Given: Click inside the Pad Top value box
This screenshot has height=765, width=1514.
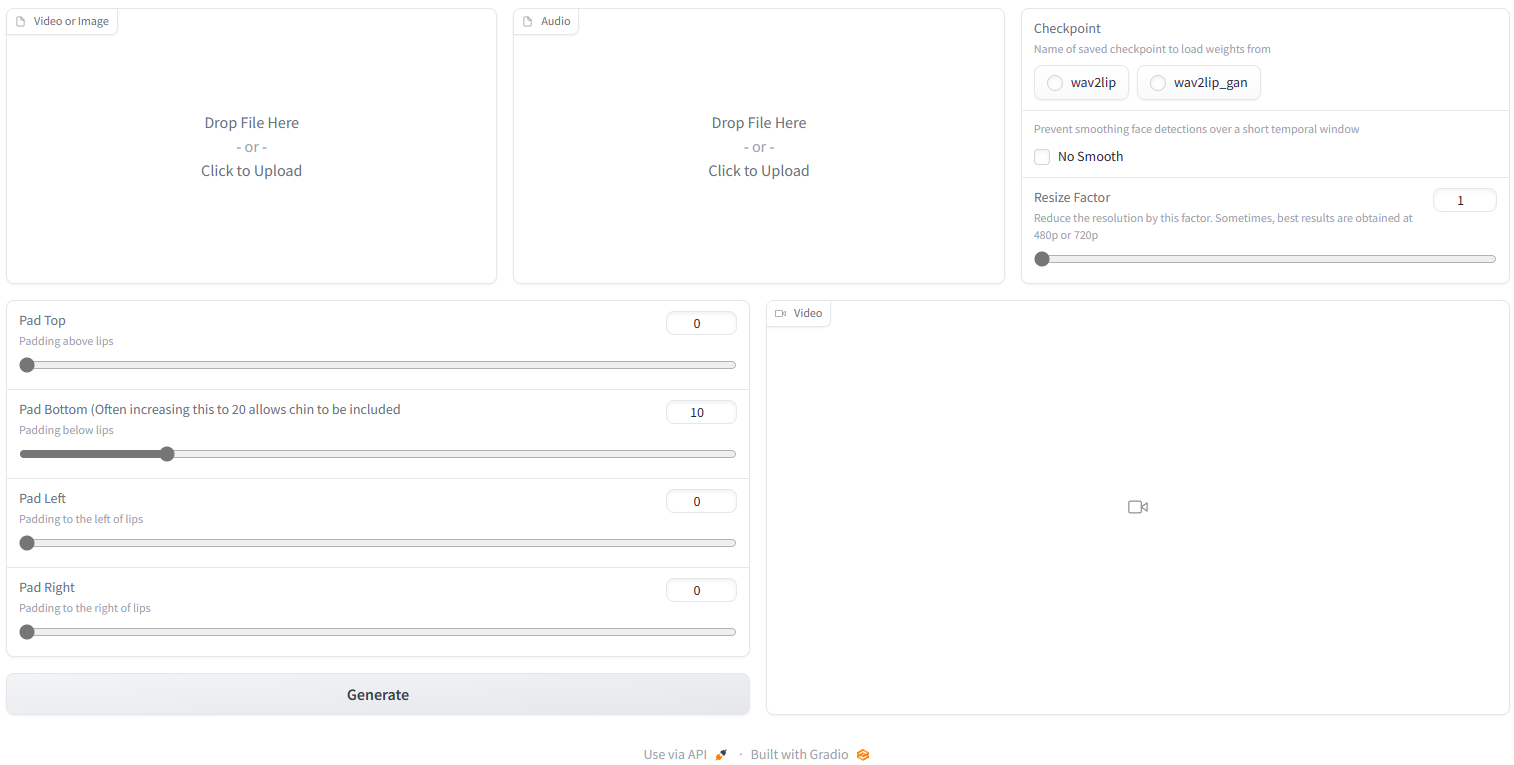Looking at the screenshot, I should click(701, 322).
